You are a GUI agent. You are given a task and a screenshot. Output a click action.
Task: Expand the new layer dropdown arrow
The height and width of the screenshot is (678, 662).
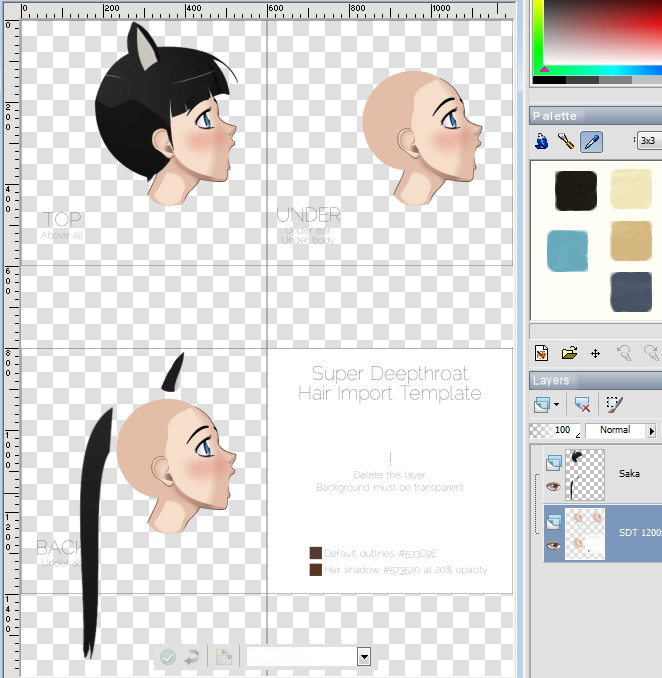(557, 405)
